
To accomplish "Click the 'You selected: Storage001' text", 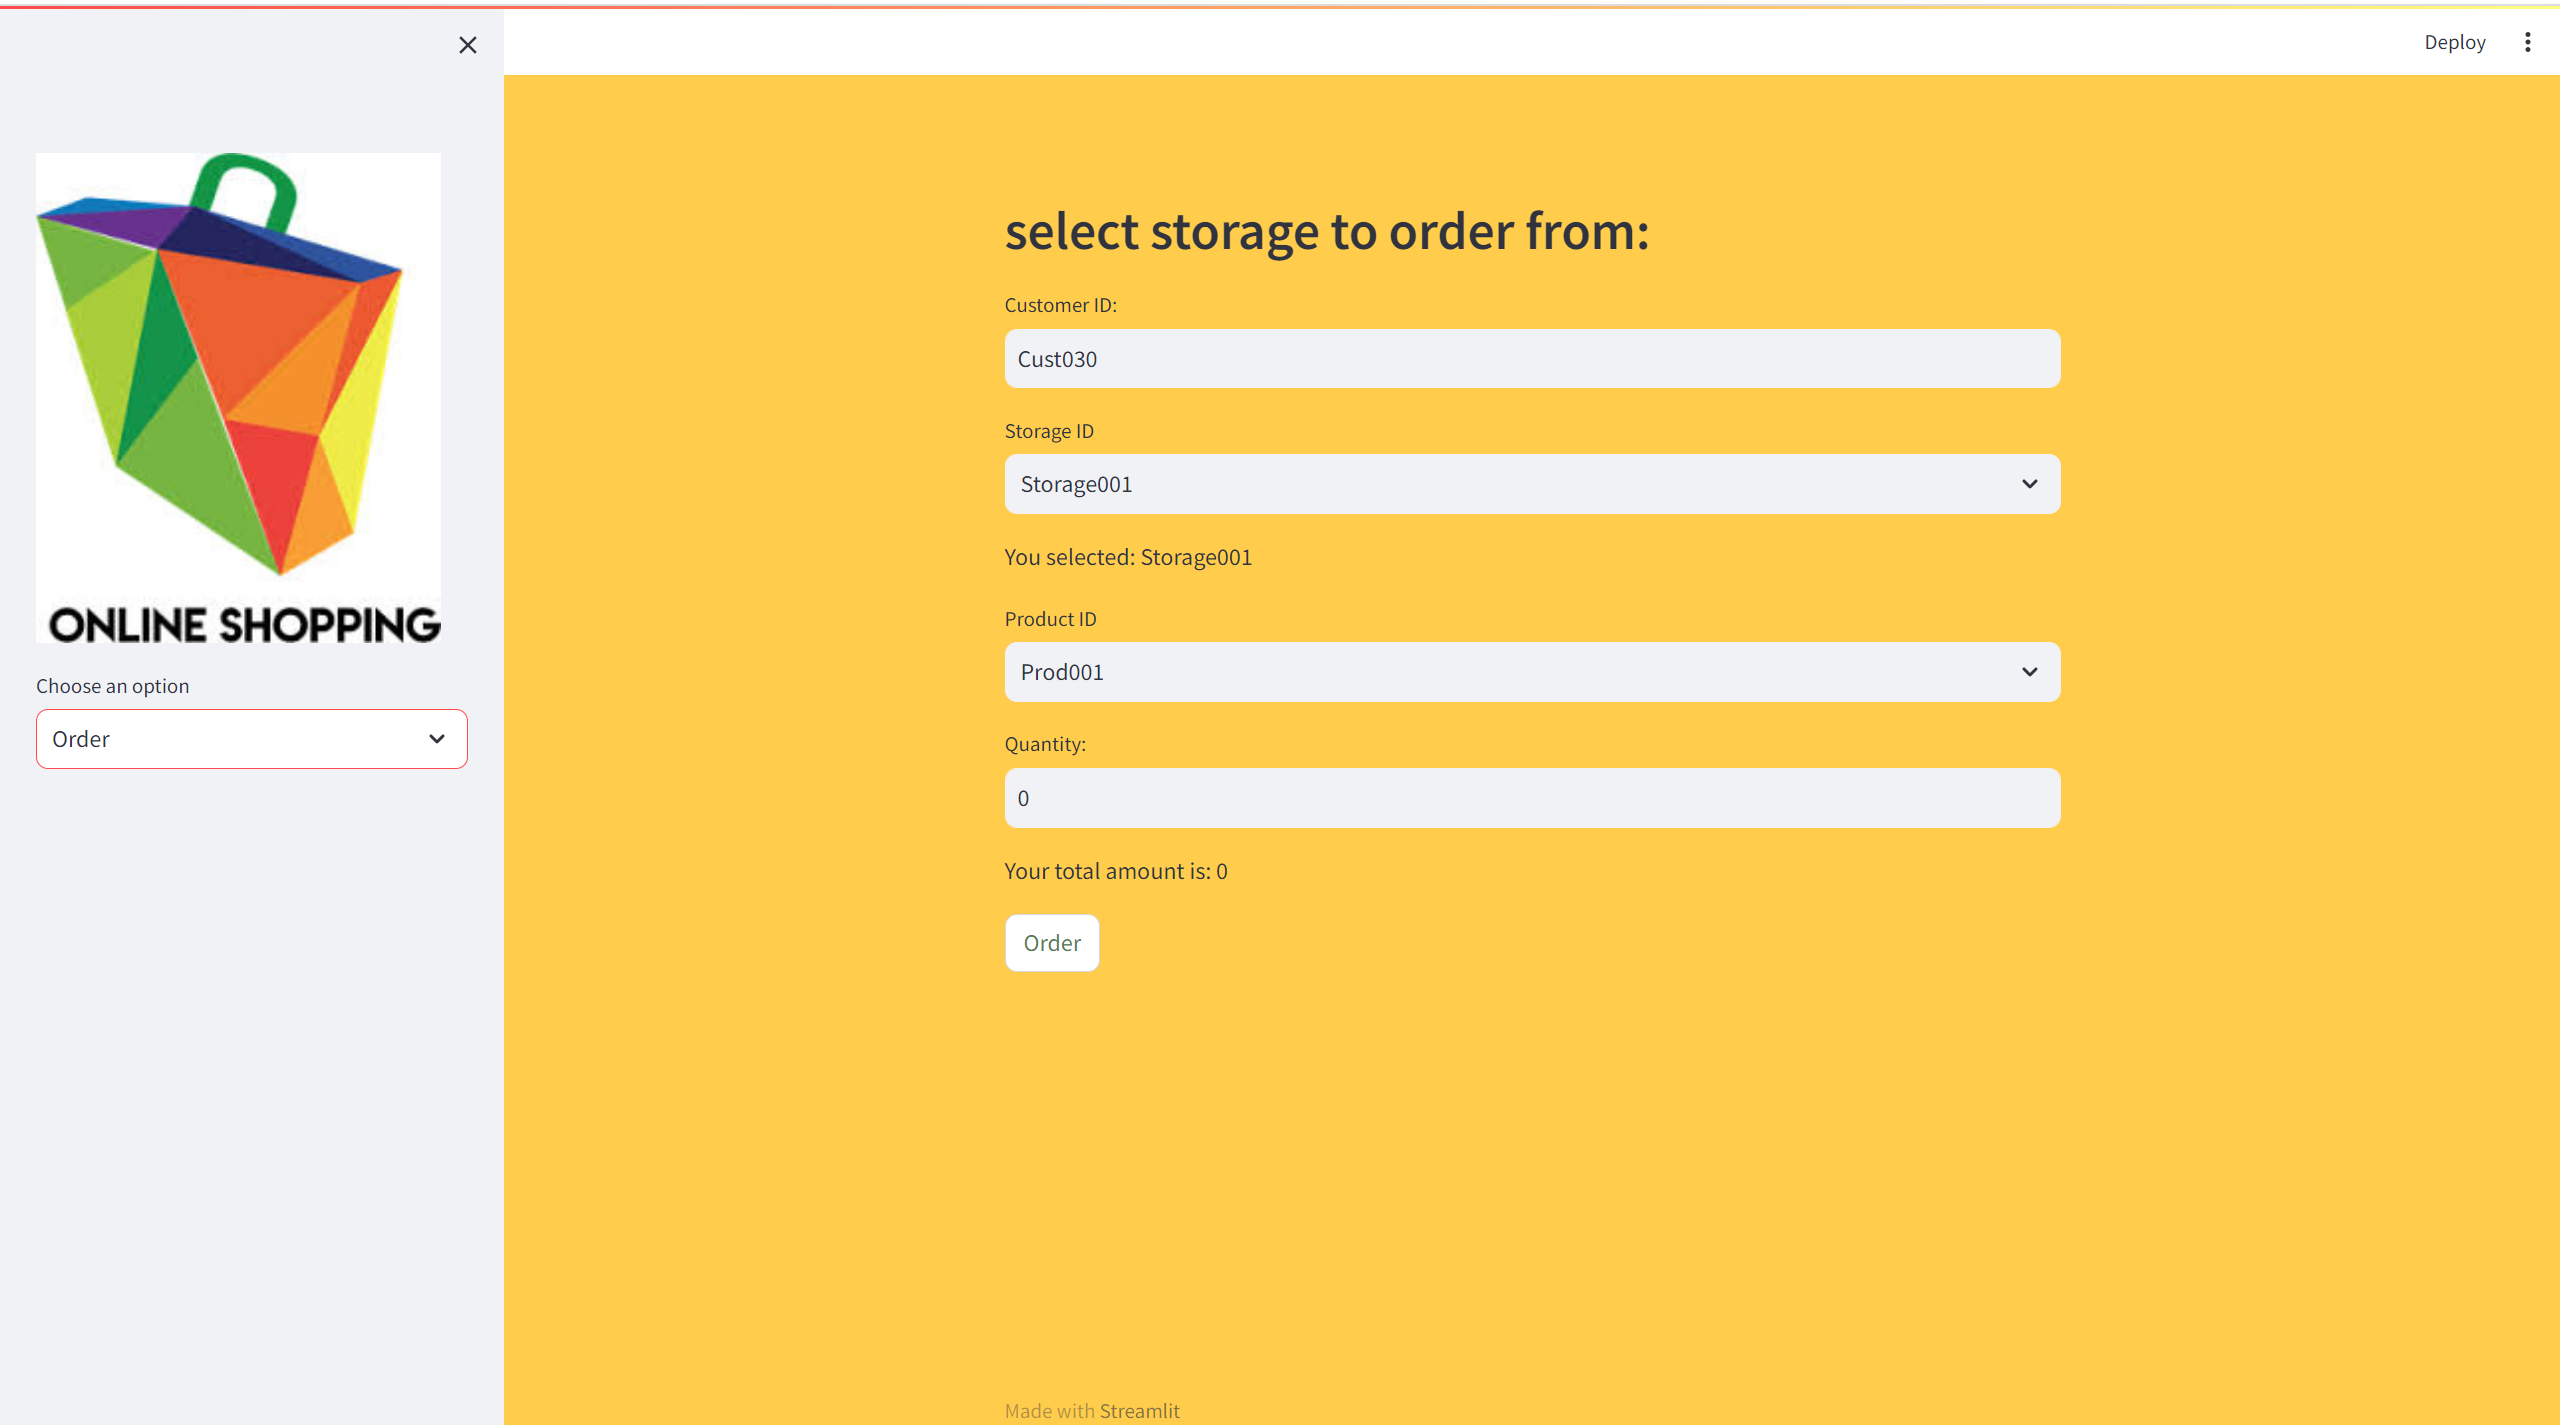I will [x=1127, y=557].
